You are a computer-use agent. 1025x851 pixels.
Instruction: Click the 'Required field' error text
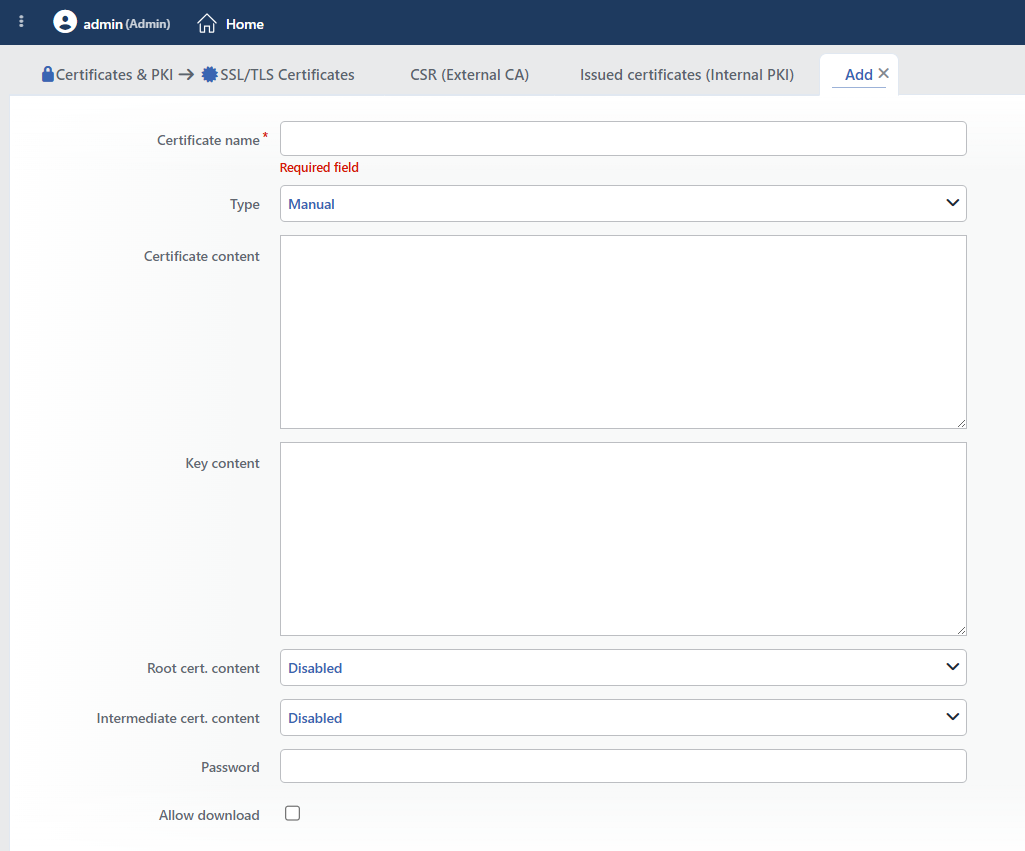click(319, 167)
